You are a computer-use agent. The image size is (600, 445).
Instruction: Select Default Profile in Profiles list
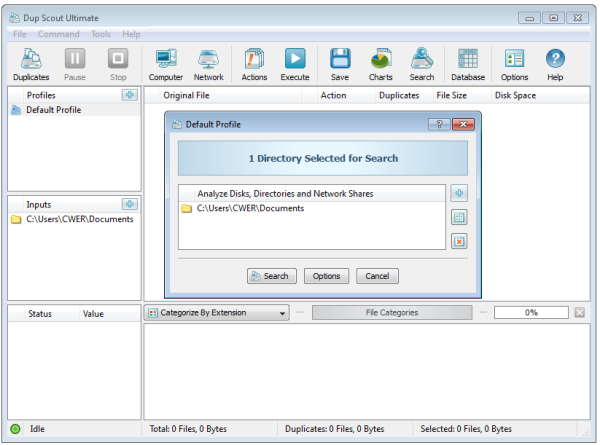pyautogui.click(x=75, y=110)
